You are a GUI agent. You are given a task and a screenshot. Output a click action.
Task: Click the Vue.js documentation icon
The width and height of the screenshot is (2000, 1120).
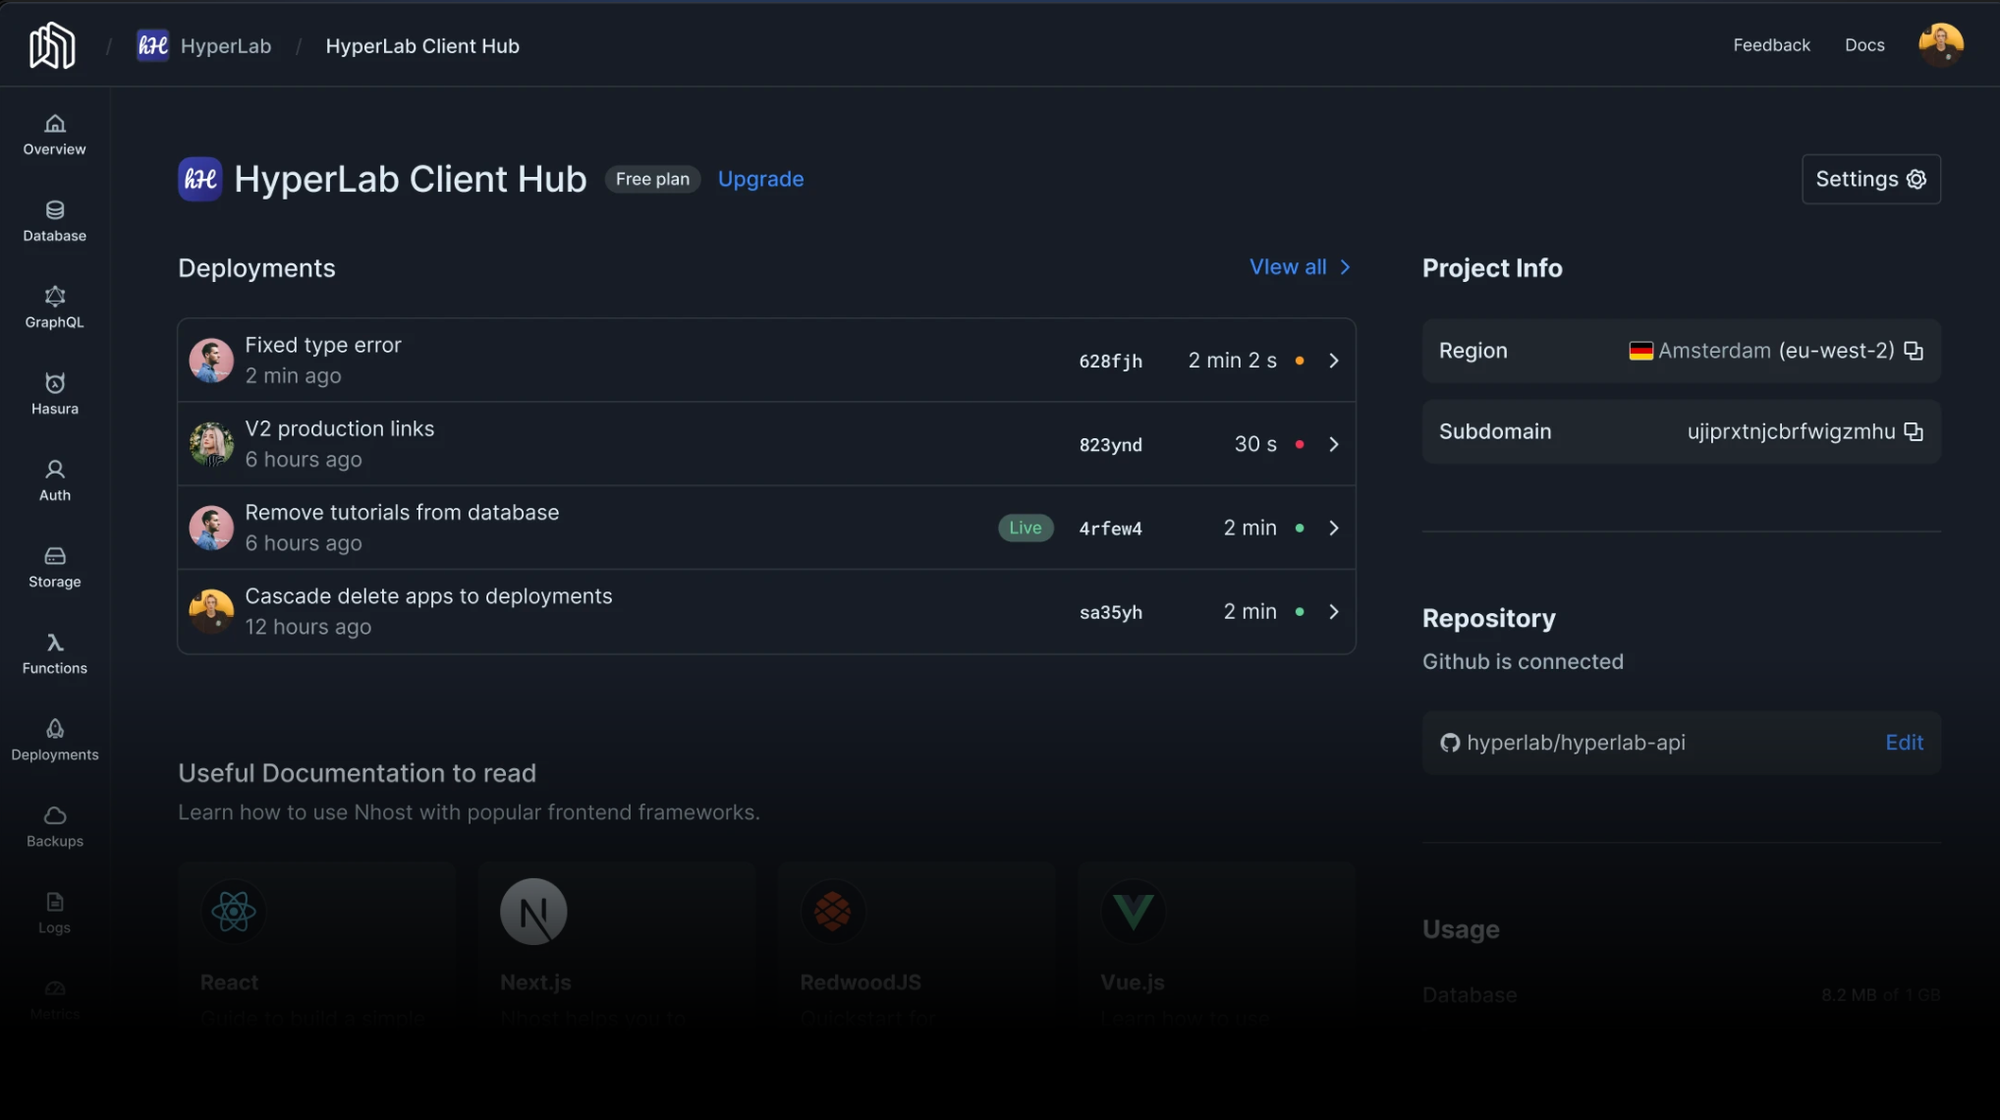[1133, 911]
